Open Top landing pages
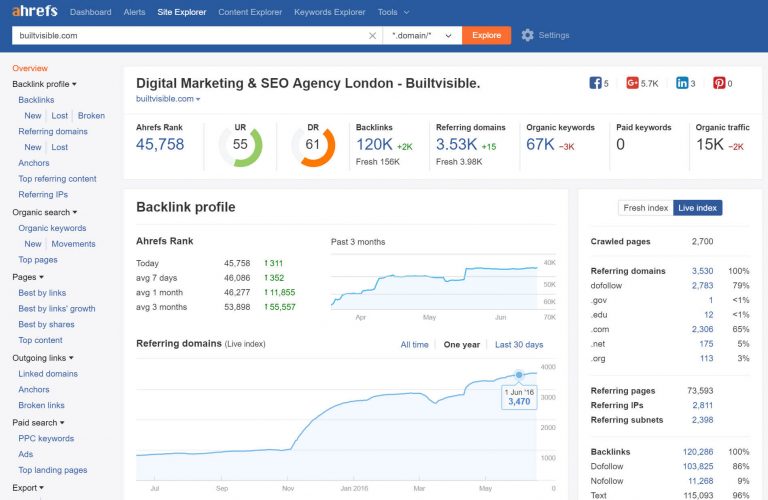The width and height of the screenshot is (768, 500). 52,470
